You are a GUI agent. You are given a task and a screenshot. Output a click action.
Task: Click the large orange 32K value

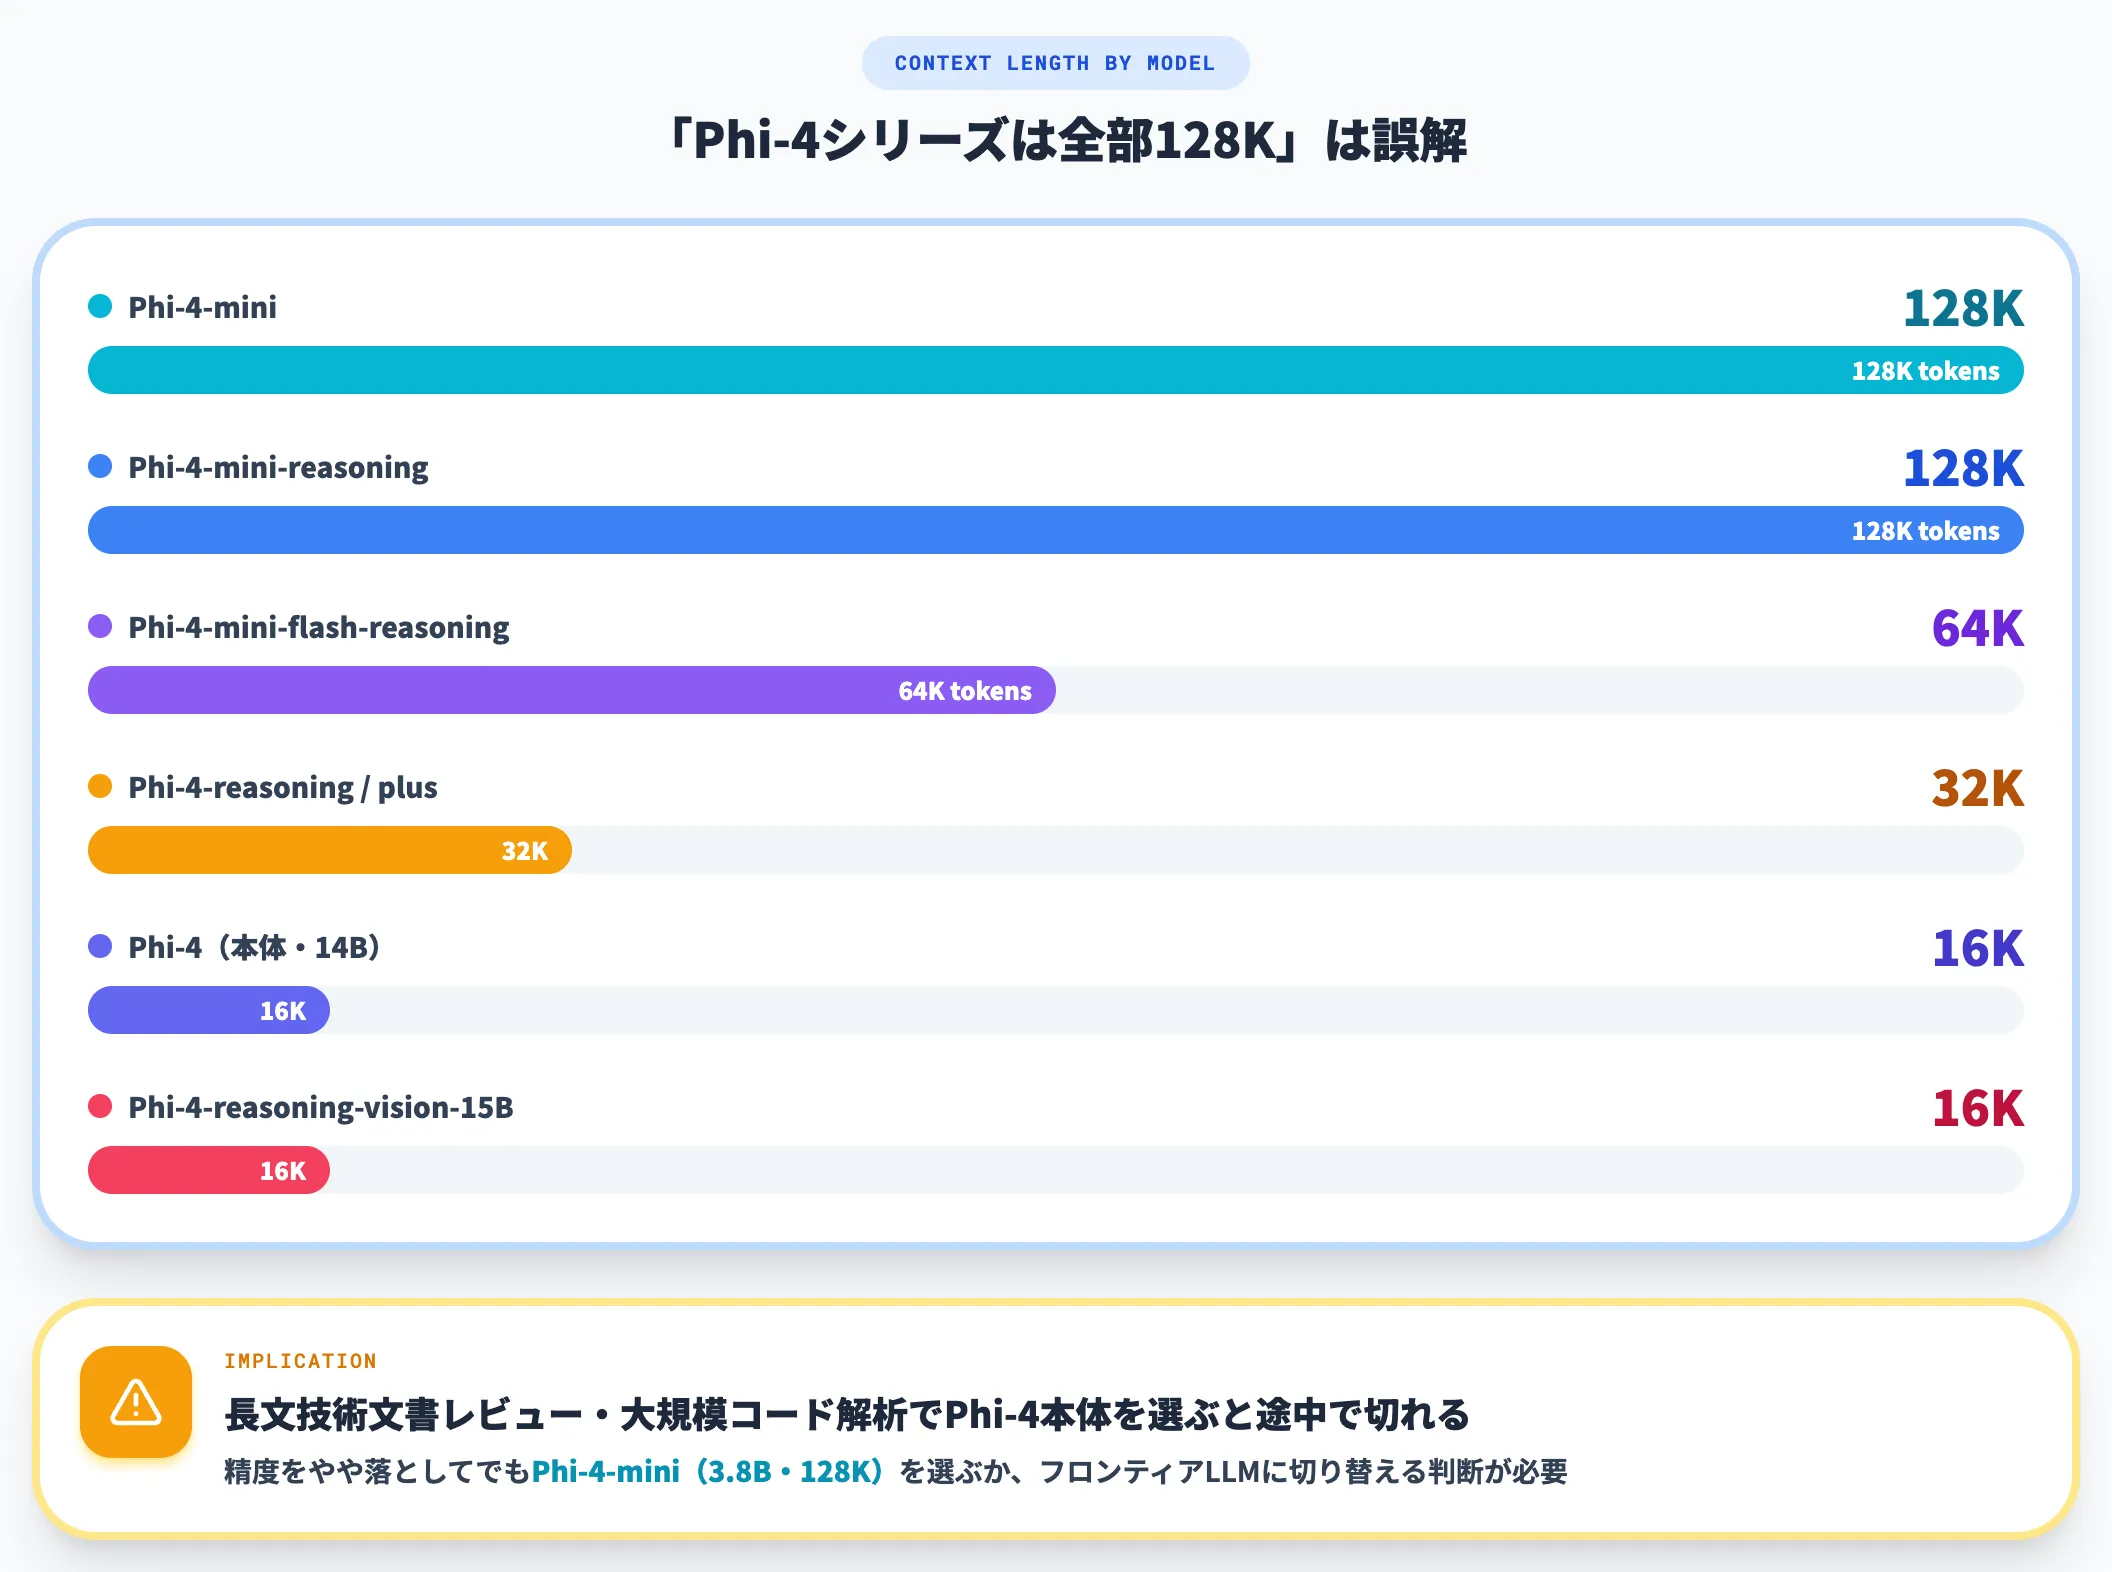pyautogui.click(x=1978, y=788)
